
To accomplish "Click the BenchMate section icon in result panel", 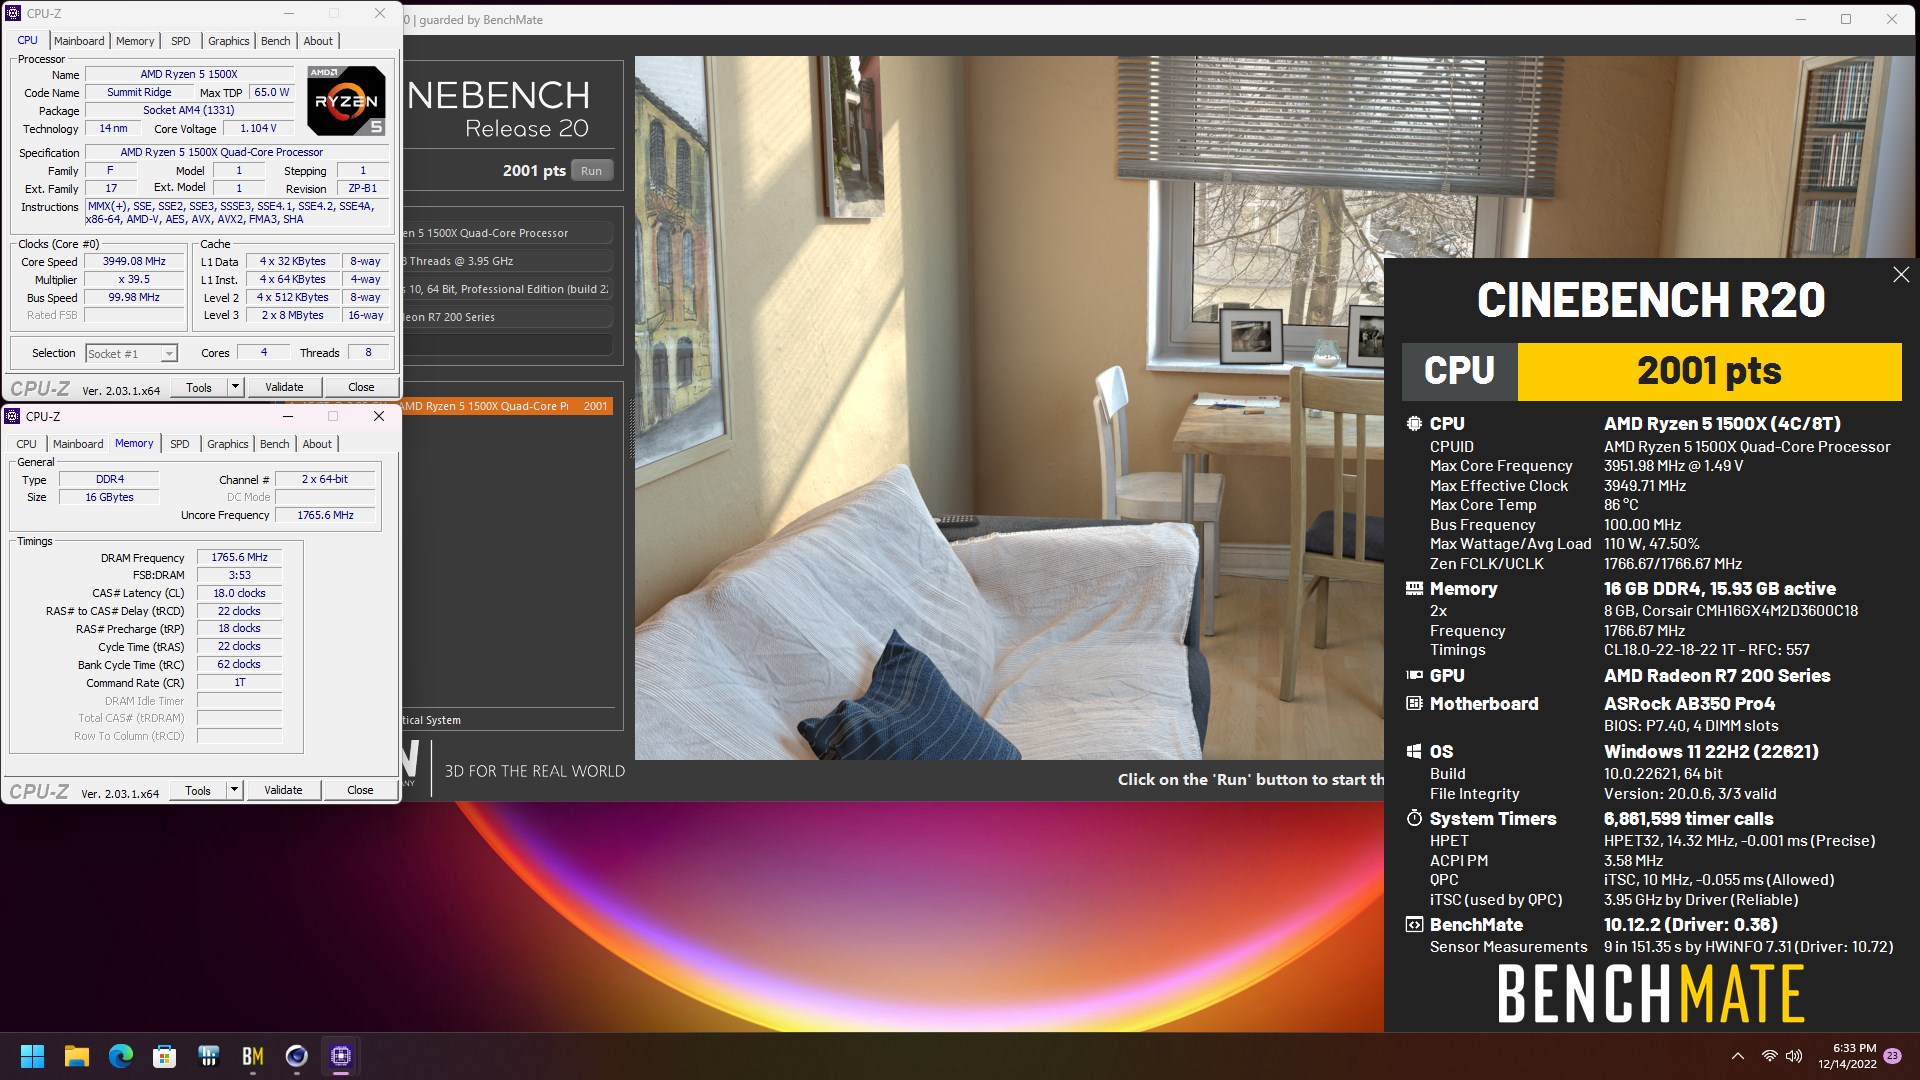I will [x=1414, y=925].
